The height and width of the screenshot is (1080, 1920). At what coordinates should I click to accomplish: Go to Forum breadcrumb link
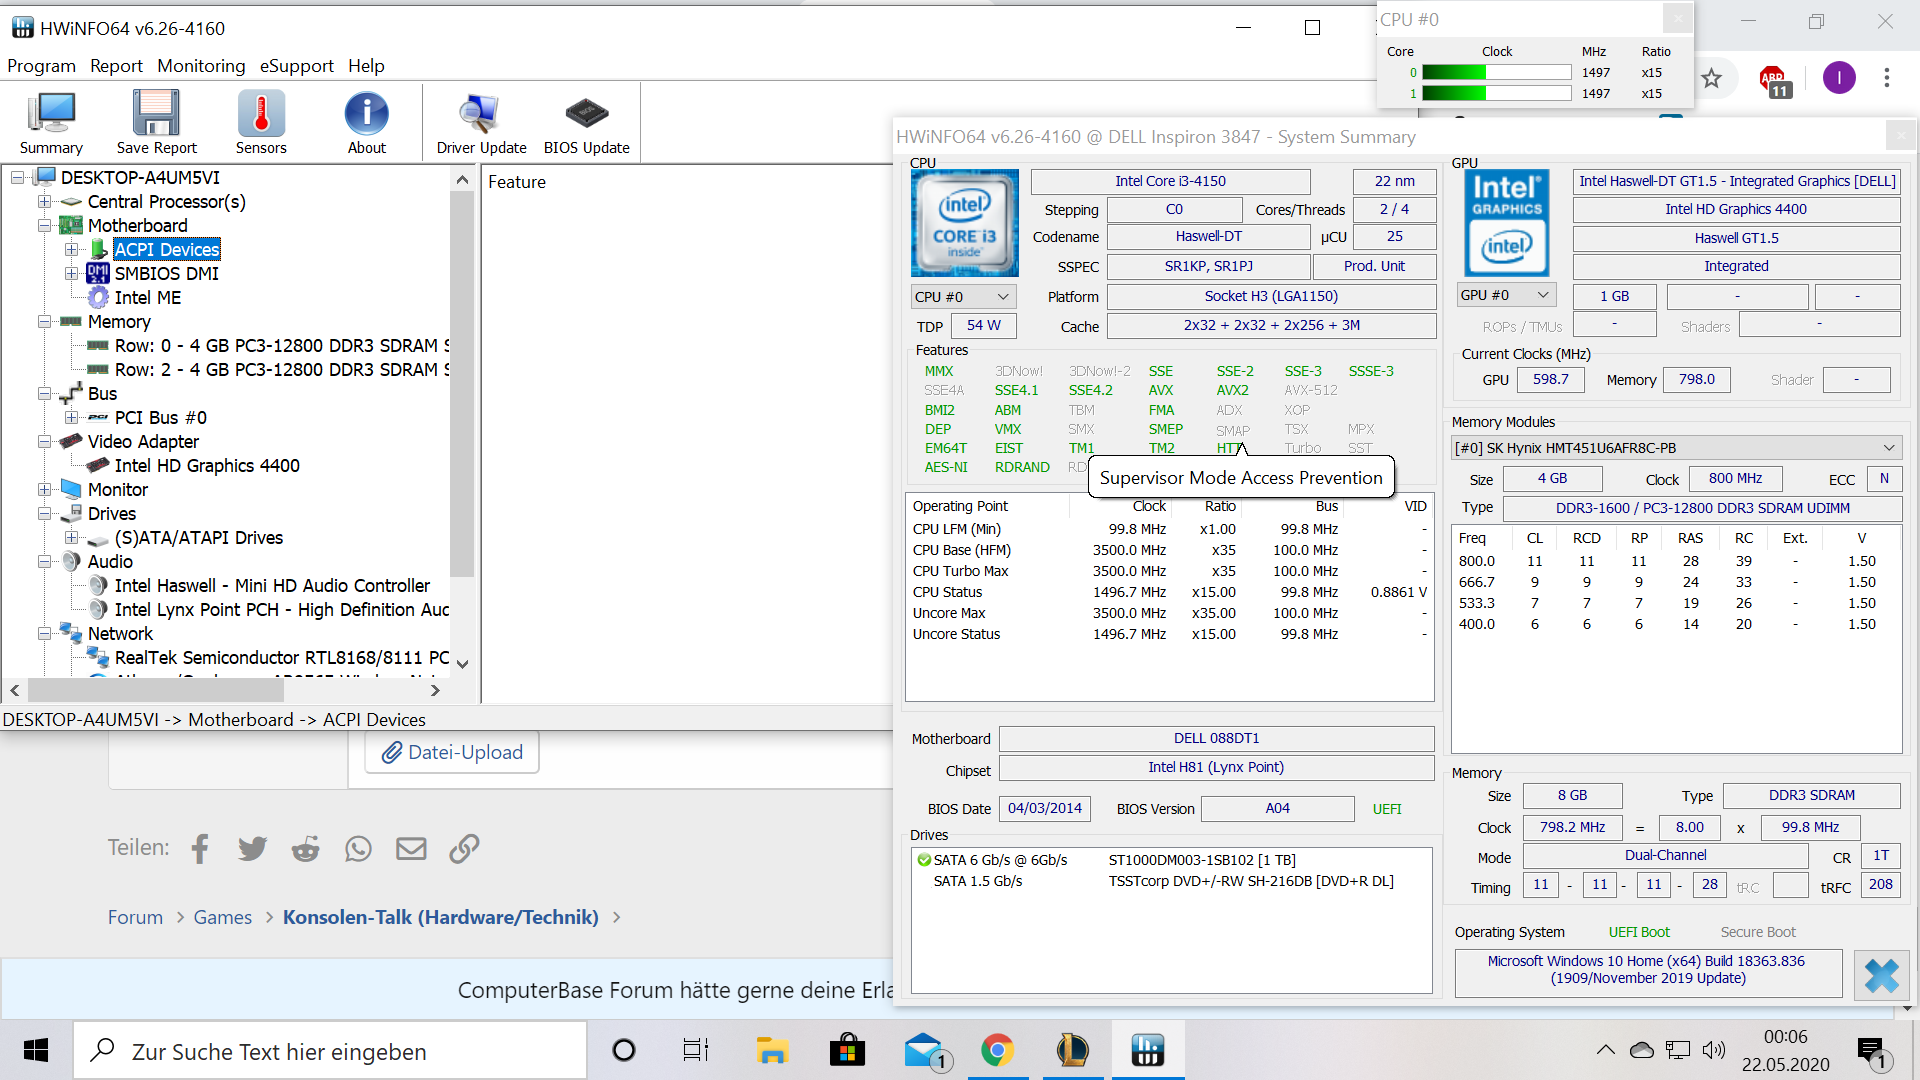[135, 917]
